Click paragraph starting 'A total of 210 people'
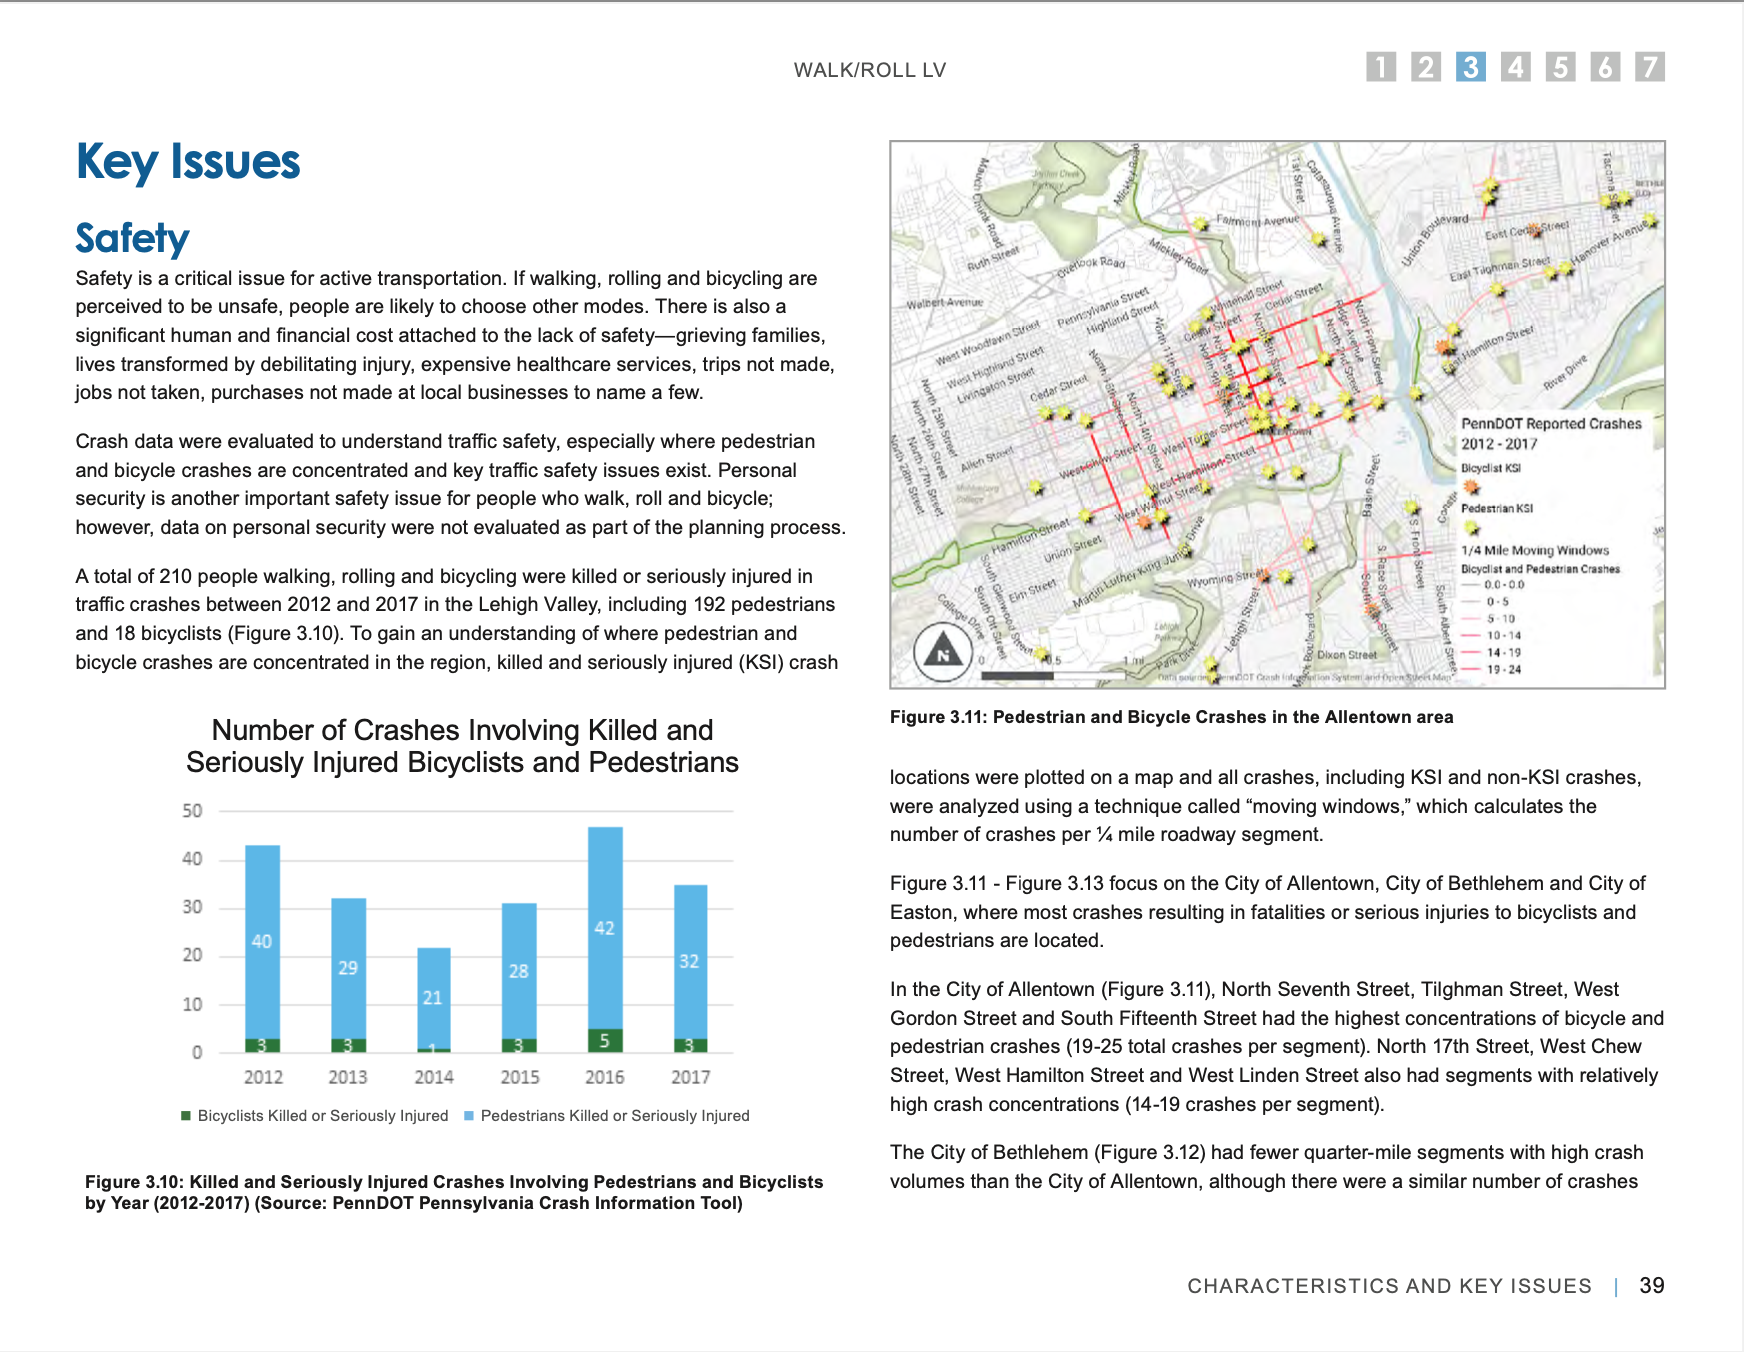This screenshot has width=1744, height=1352. click(x=457, y=619)
